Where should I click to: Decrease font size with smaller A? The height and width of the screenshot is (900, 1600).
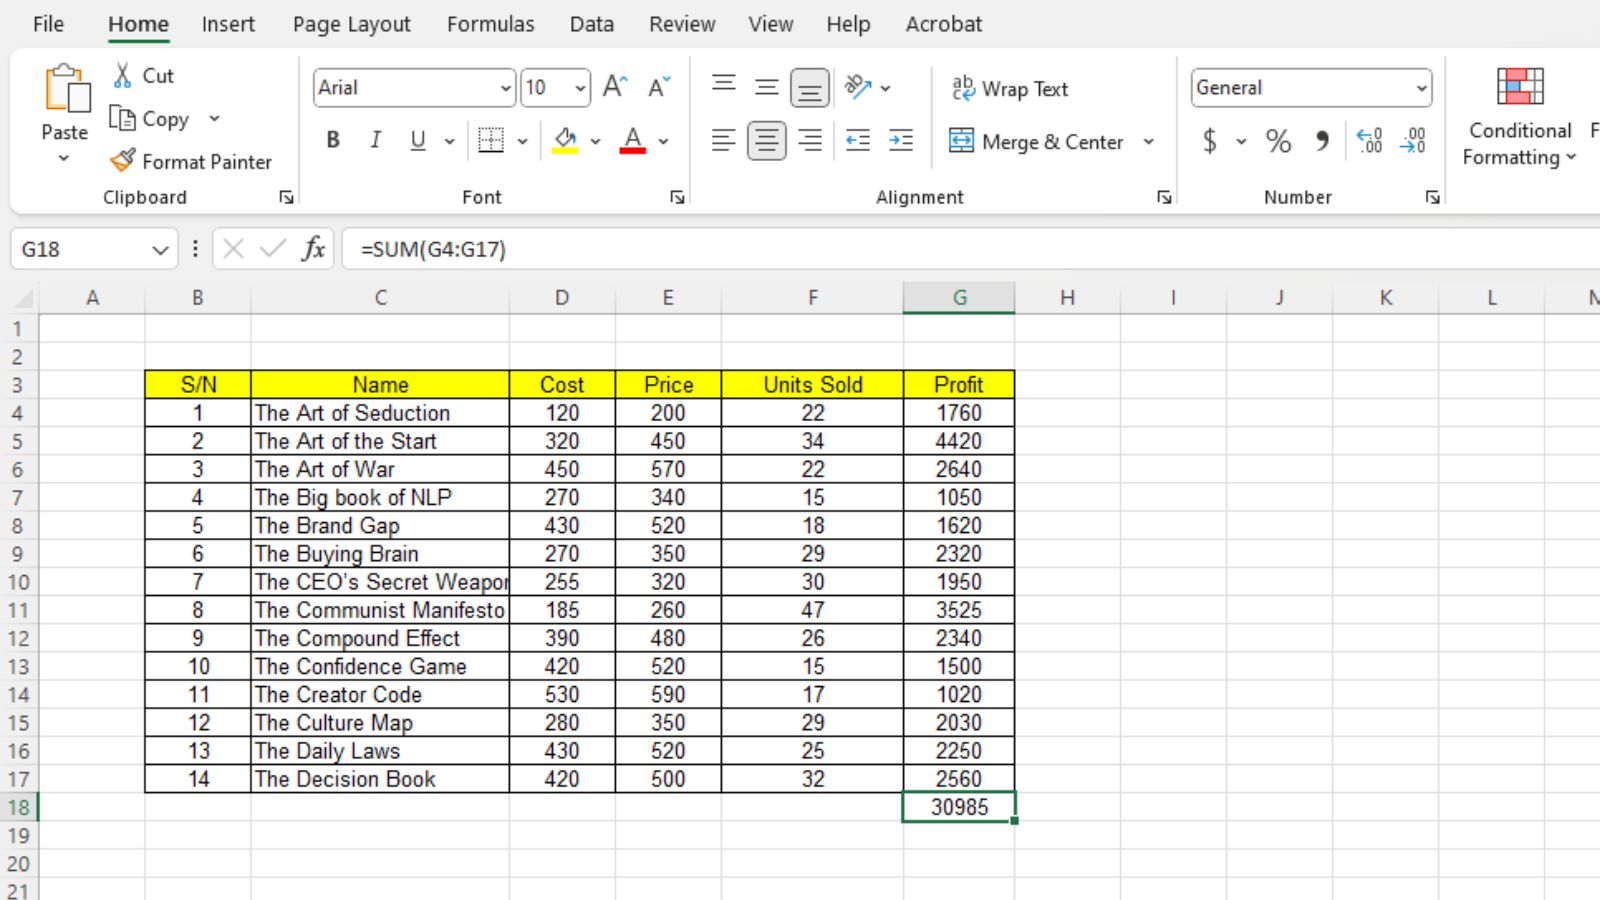coord(659,87)
